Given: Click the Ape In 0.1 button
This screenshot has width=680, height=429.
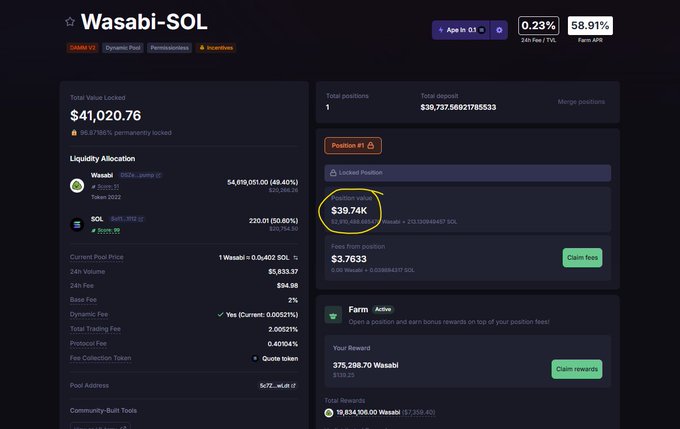Looking at the screenshot, I should 461,30.
